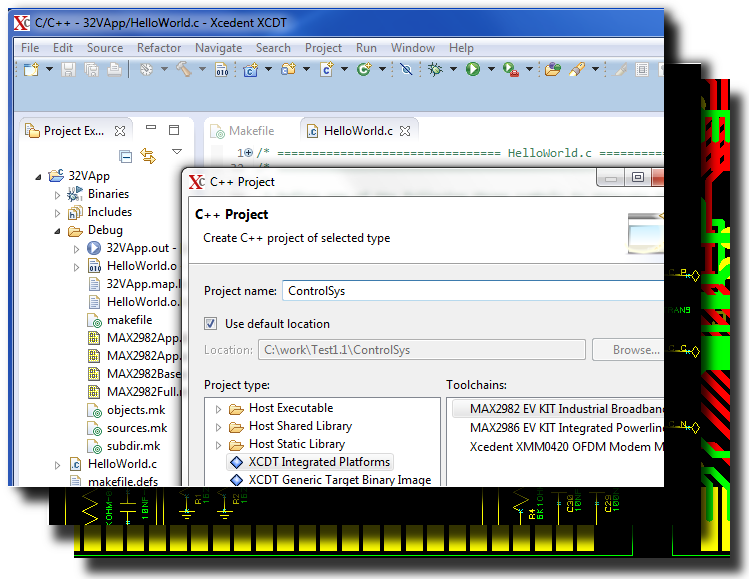Viewport: 749px width, 579px height.
Task: Expand the bottom HelloWorld.c source node
Action: point(57,465)
